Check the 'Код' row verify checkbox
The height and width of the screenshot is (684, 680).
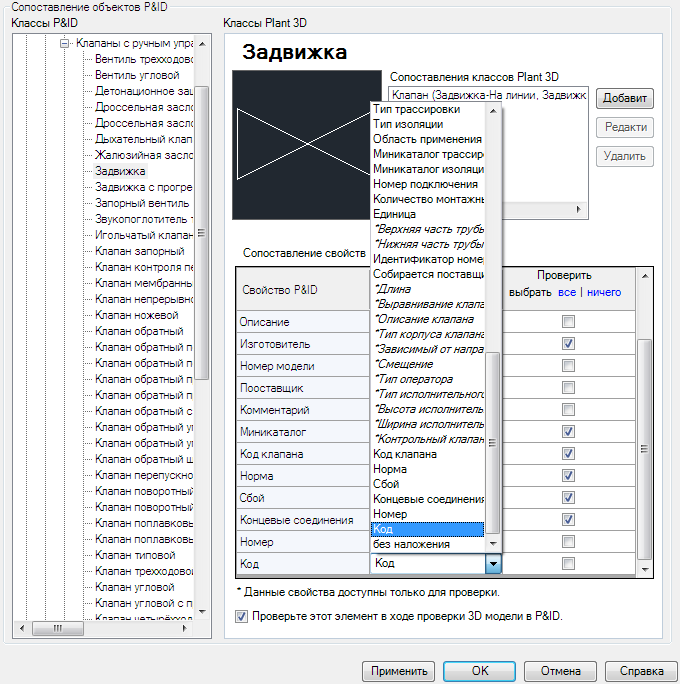568,564
